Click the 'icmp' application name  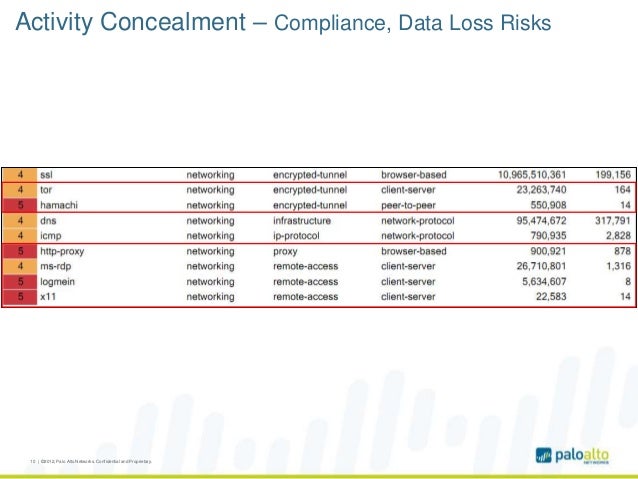coord(50,236)
